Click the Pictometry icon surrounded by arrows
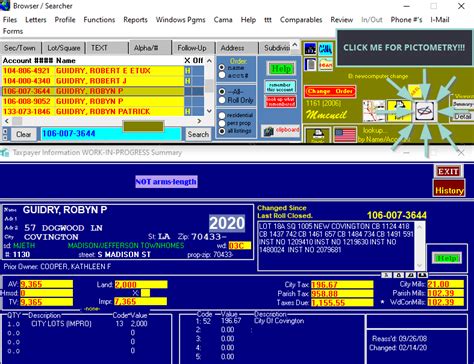 coord(425,111)
